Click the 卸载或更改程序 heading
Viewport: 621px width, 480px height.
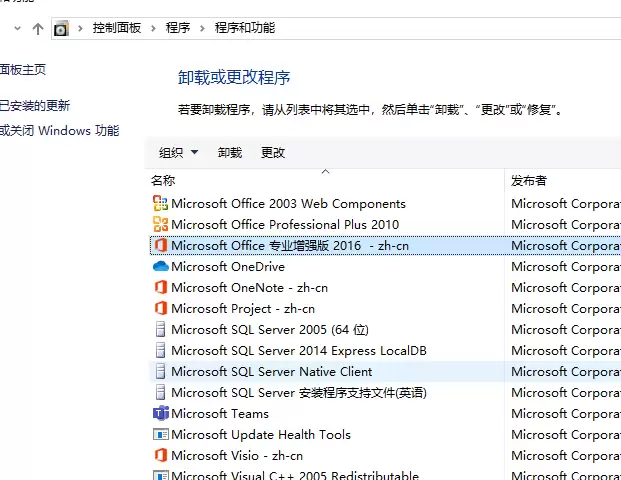click(x=234, y=77)
